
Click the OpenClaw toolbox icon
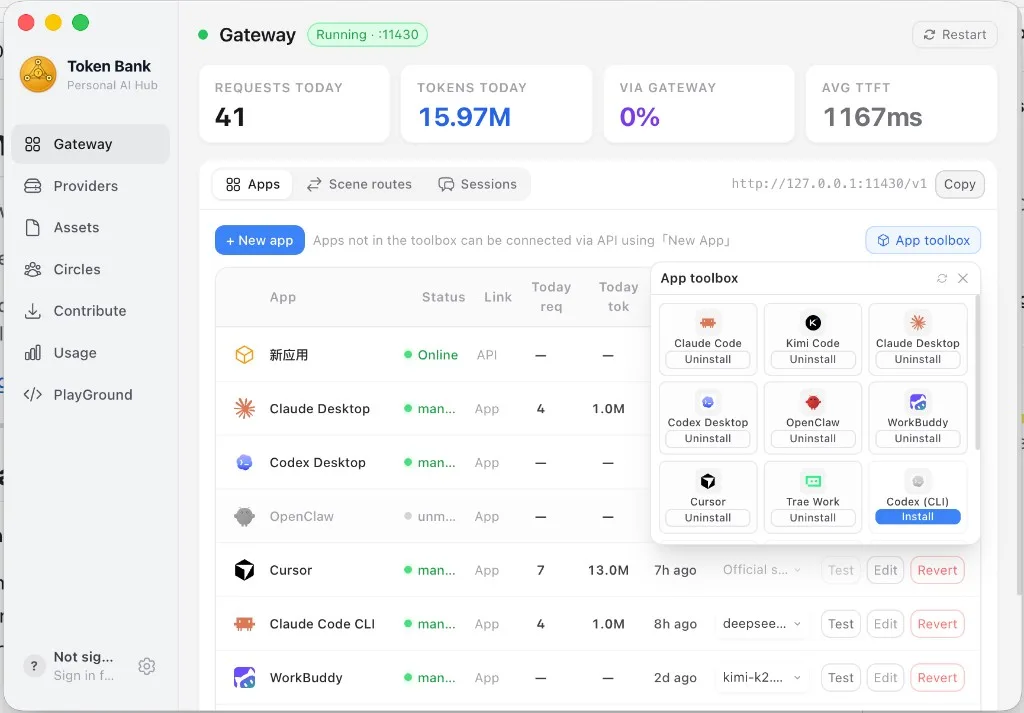[x=812, y=402]
